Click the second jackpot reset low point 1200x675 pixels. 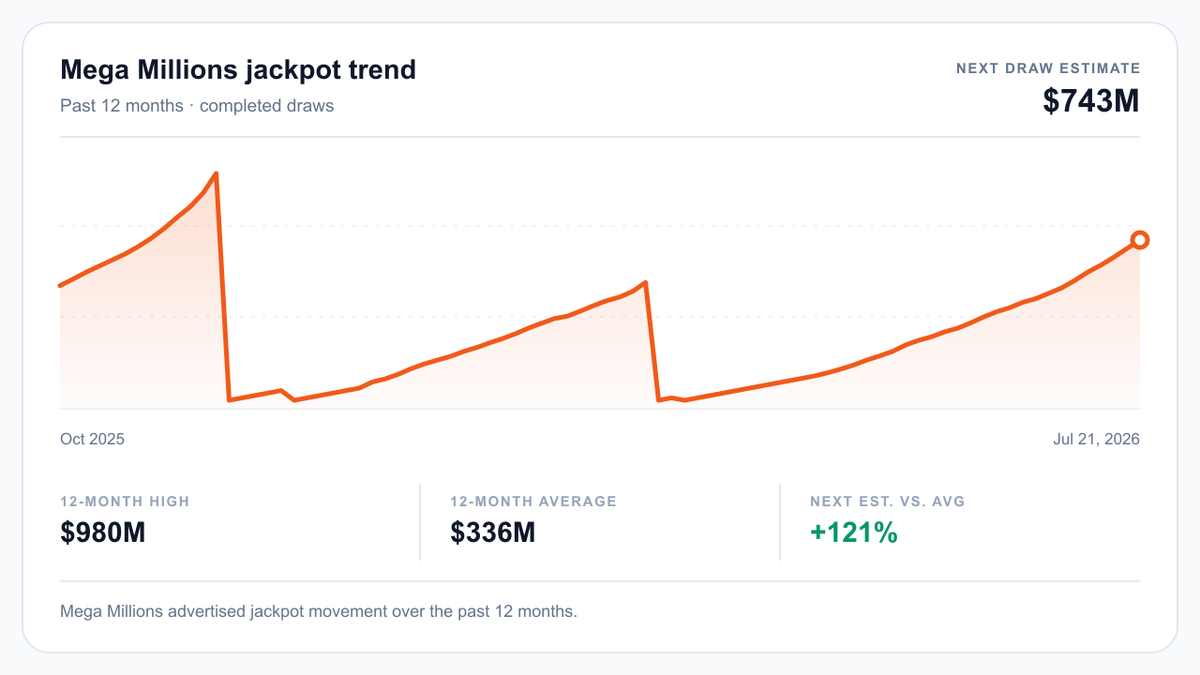(x=659, y=400)
